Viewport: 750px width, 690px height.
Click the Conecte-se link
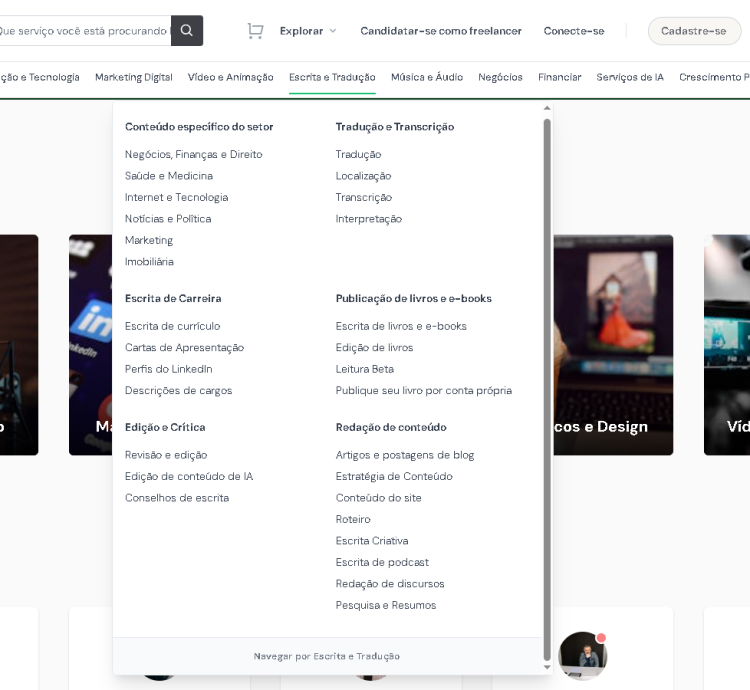tap(573, 31)
